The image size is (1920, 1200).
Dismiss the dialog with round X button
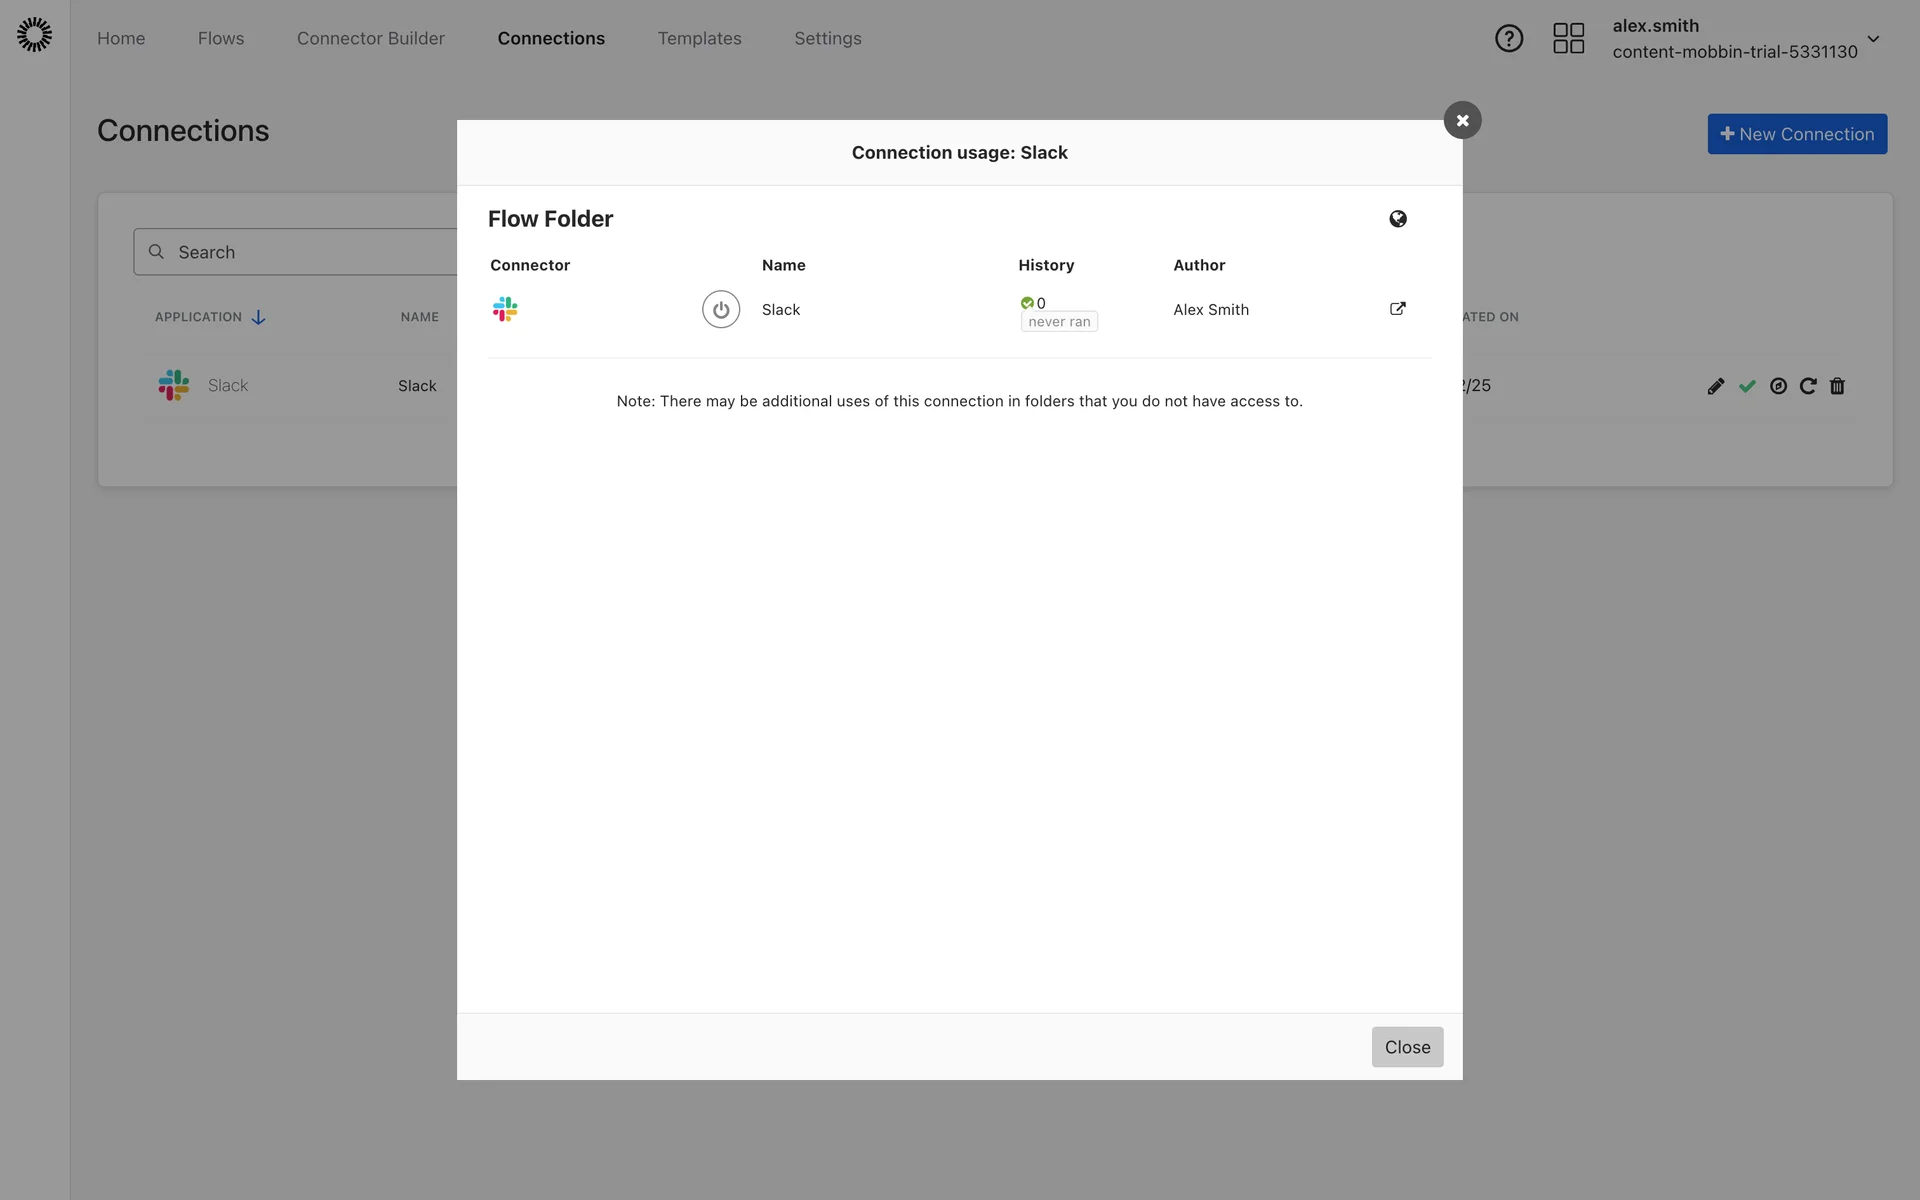coord(1461,120)
